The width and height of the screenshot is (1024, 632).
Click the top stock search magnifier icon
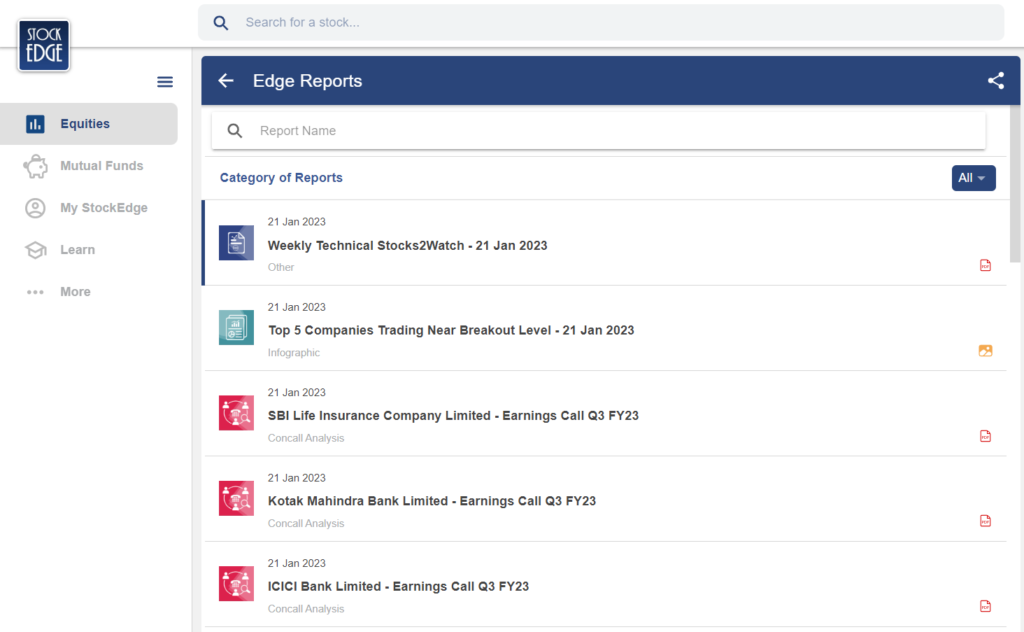(x=221, y=23)
